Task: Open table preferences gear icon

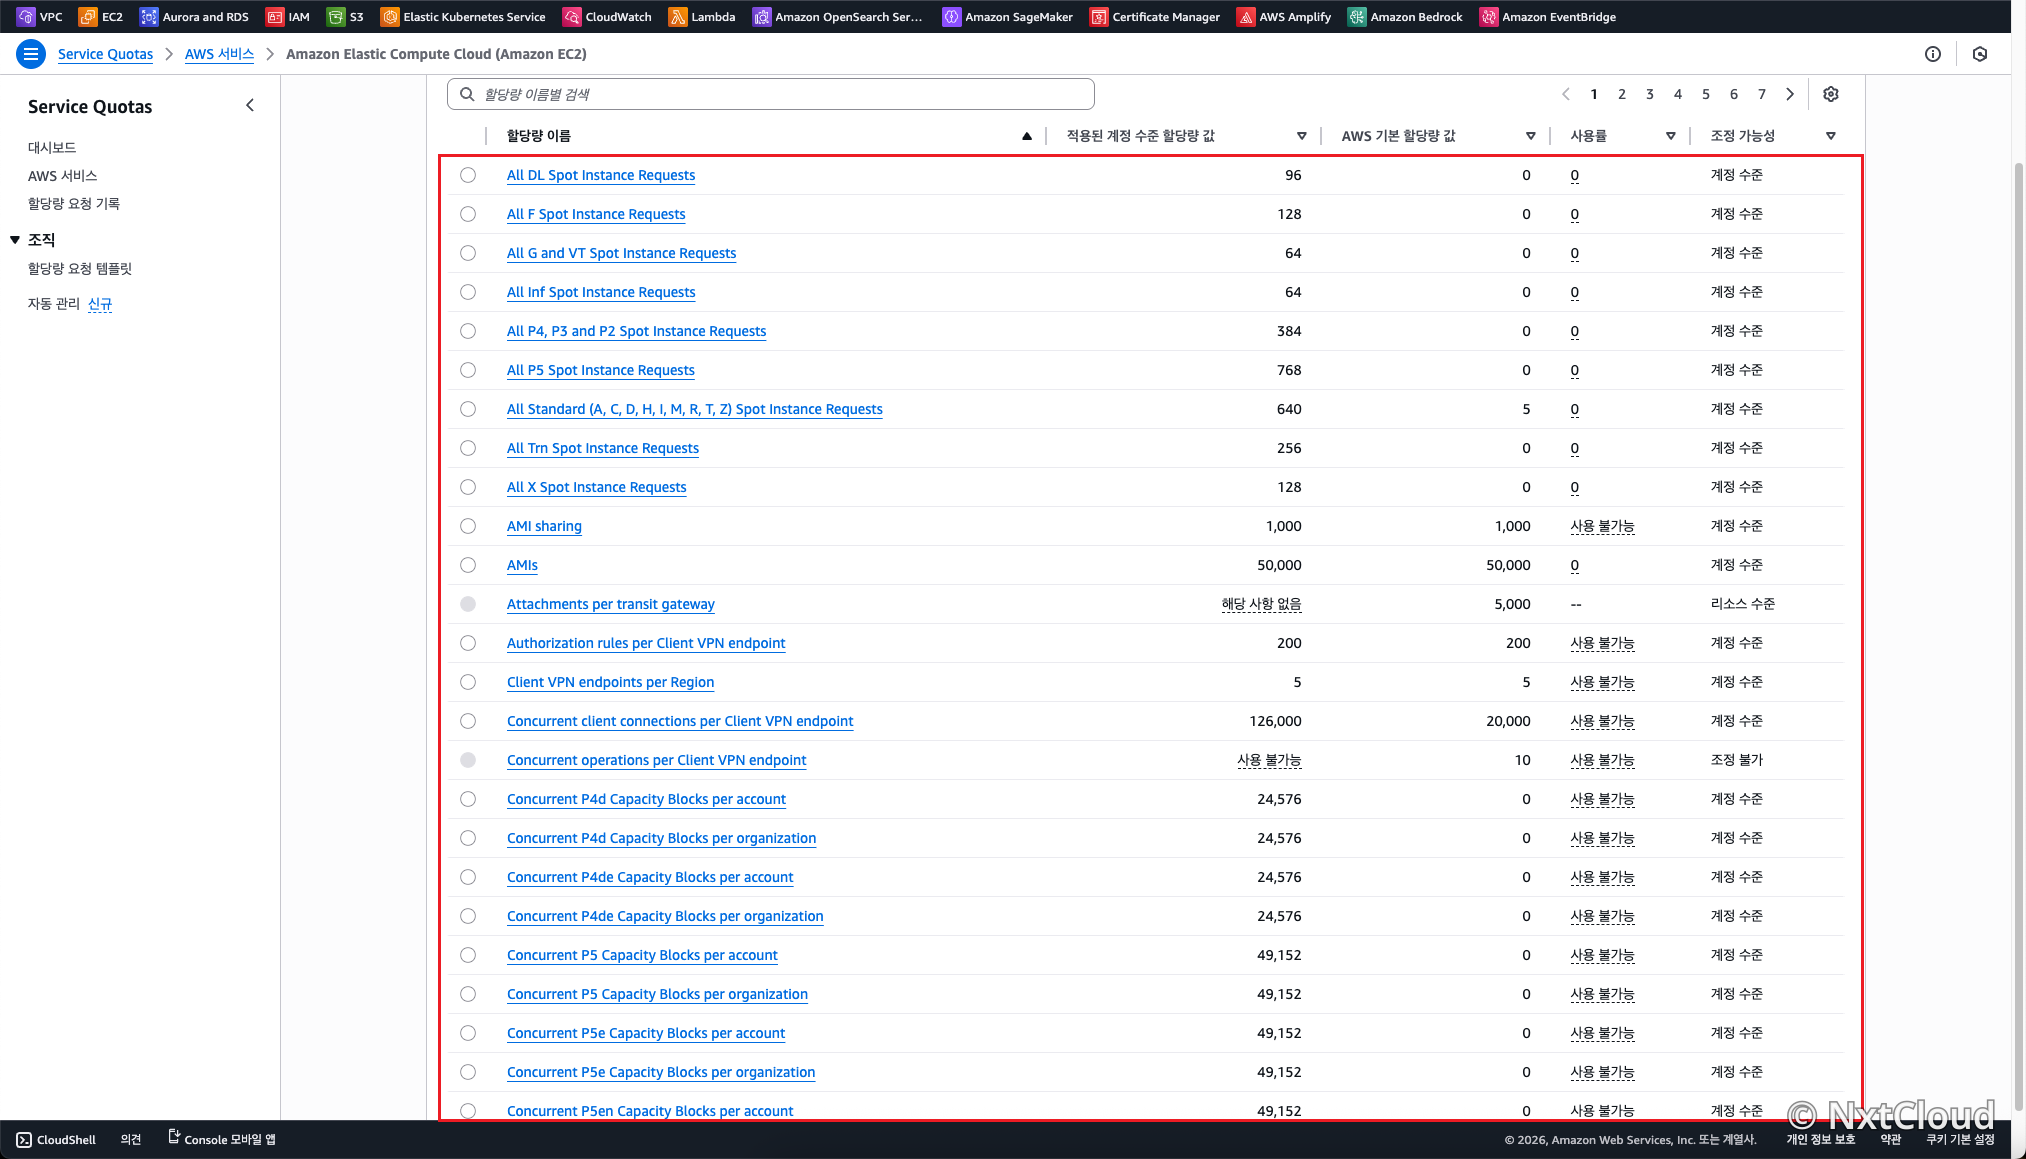Action: pyautogui.click(x=1831, y=94)
